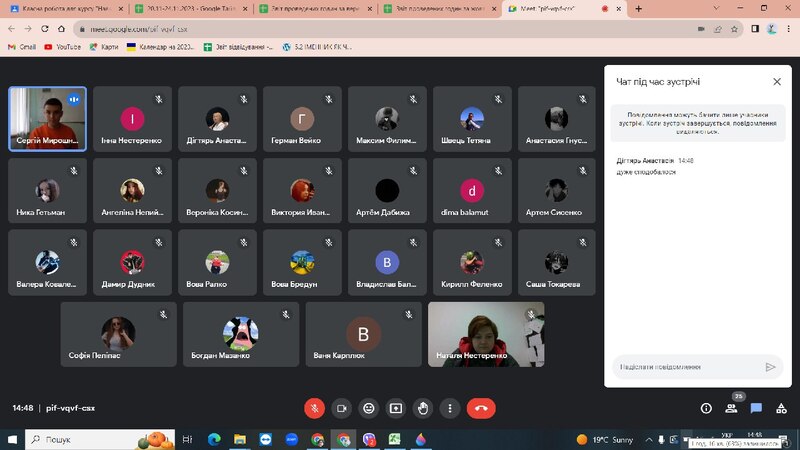Open File Explorer from taskbar
This screenshot has height=450, width=800.
coord(240,439)
